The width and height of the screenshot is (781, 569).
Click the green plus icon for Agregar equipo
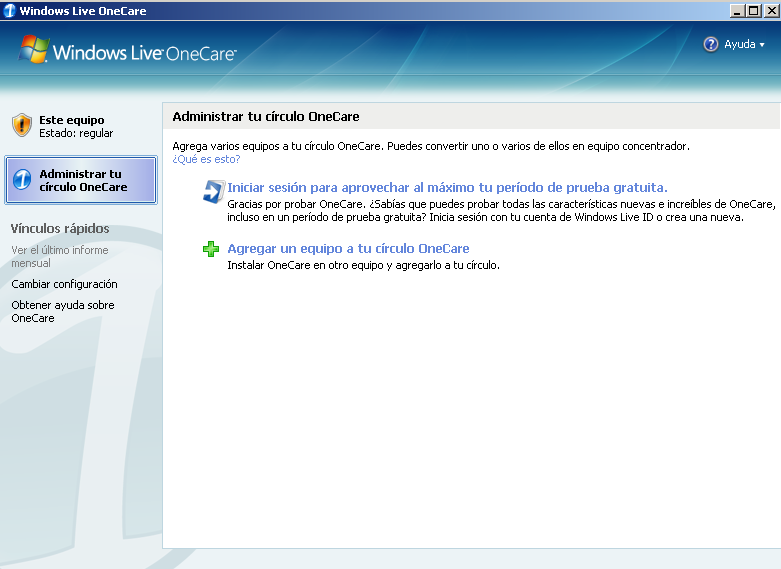pos(211,249)
